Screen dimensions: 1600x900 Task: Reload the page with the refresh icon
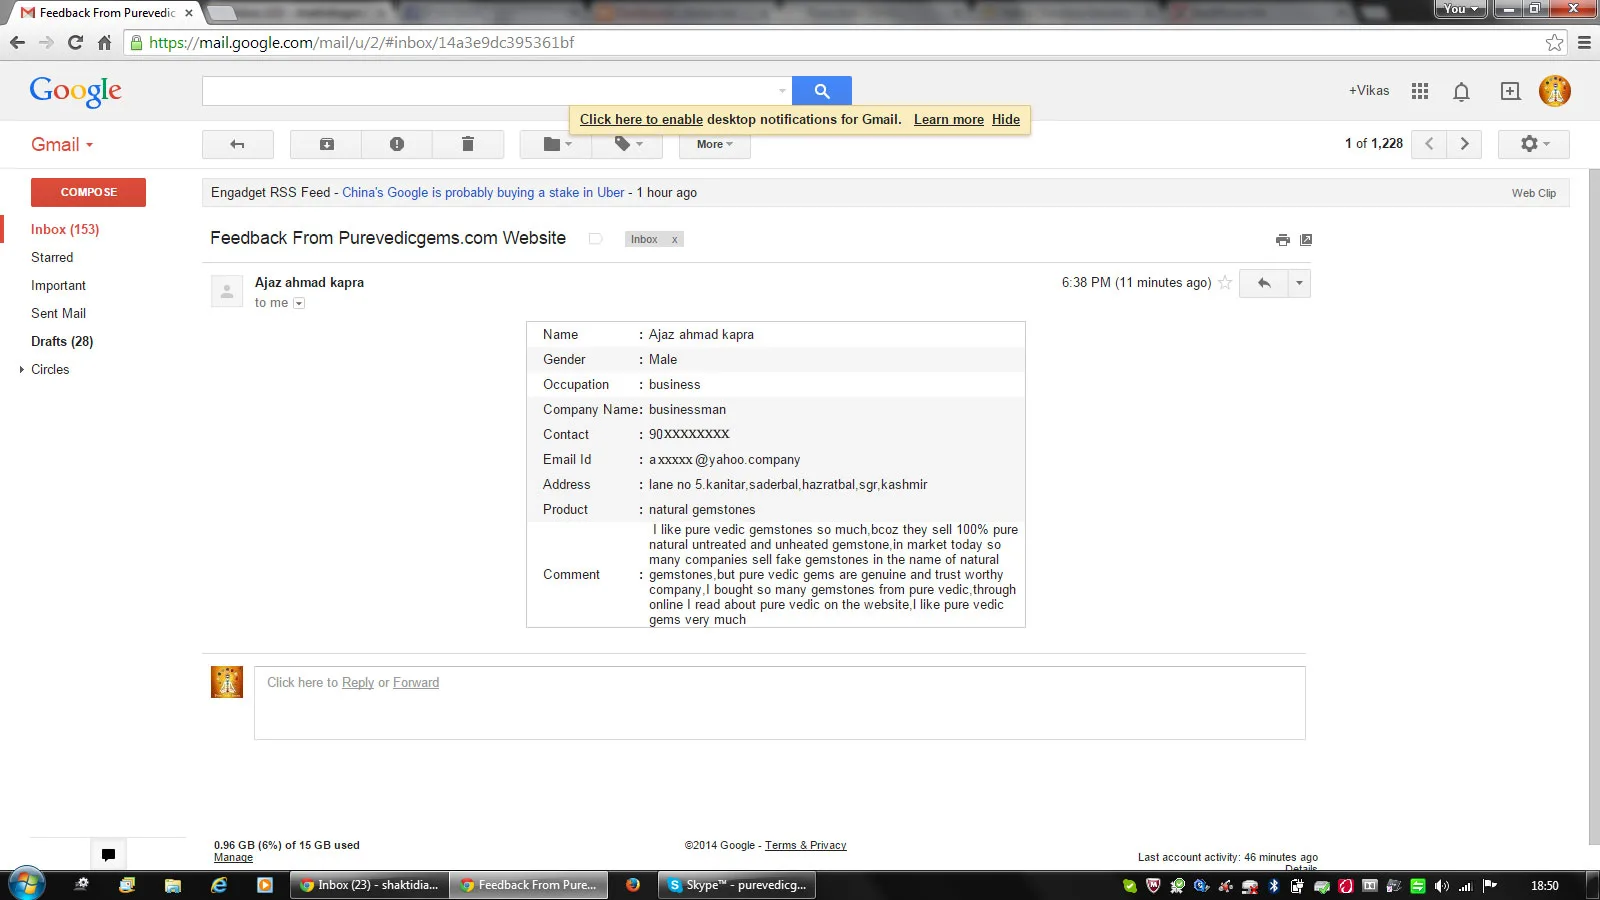point(75,43)
